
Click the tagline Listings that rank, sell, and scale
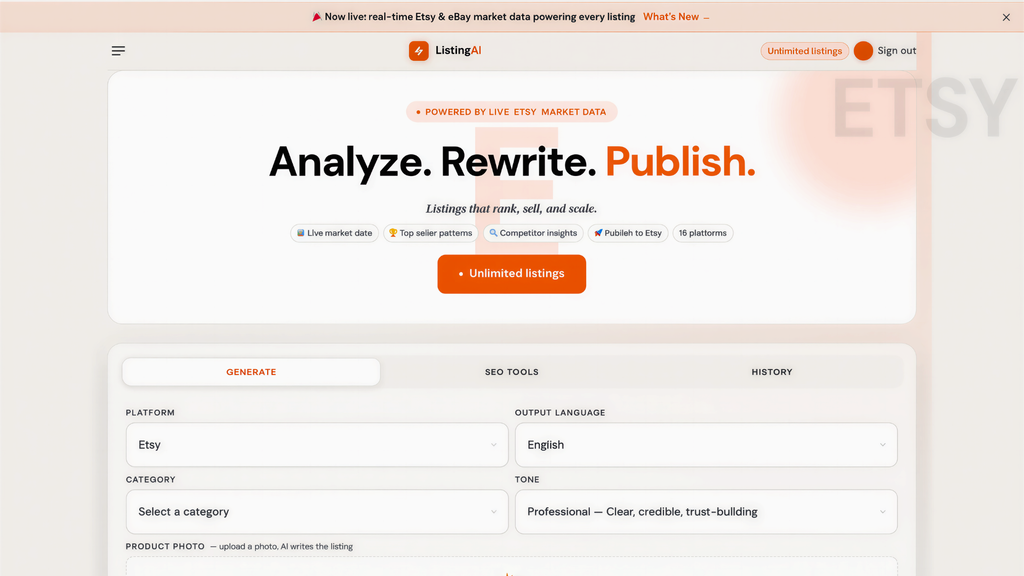(511, 208)
